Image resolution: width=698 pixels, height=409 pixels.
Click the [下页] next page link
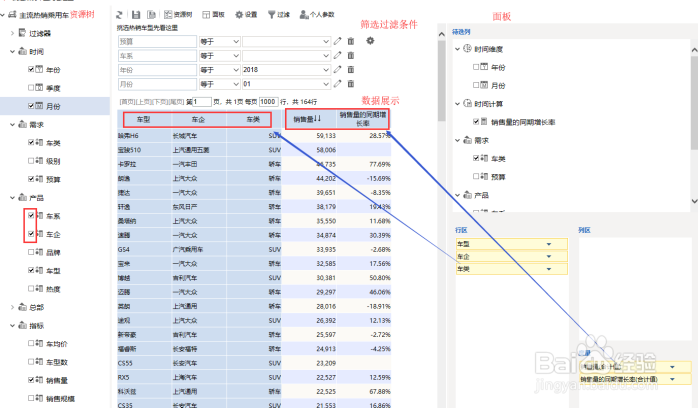(160, 102)
